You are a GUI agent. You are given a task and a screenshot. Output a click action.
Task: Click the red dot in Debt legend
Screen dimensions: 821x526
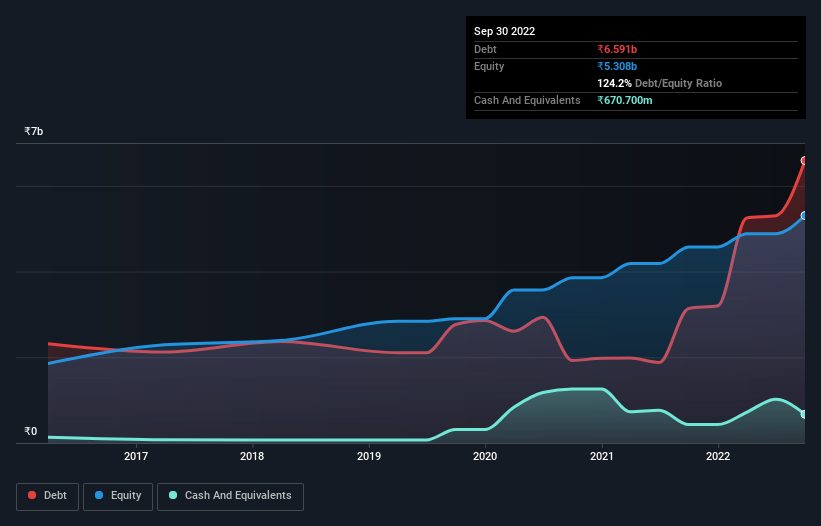pyautogui.click(x=32, y=495)
